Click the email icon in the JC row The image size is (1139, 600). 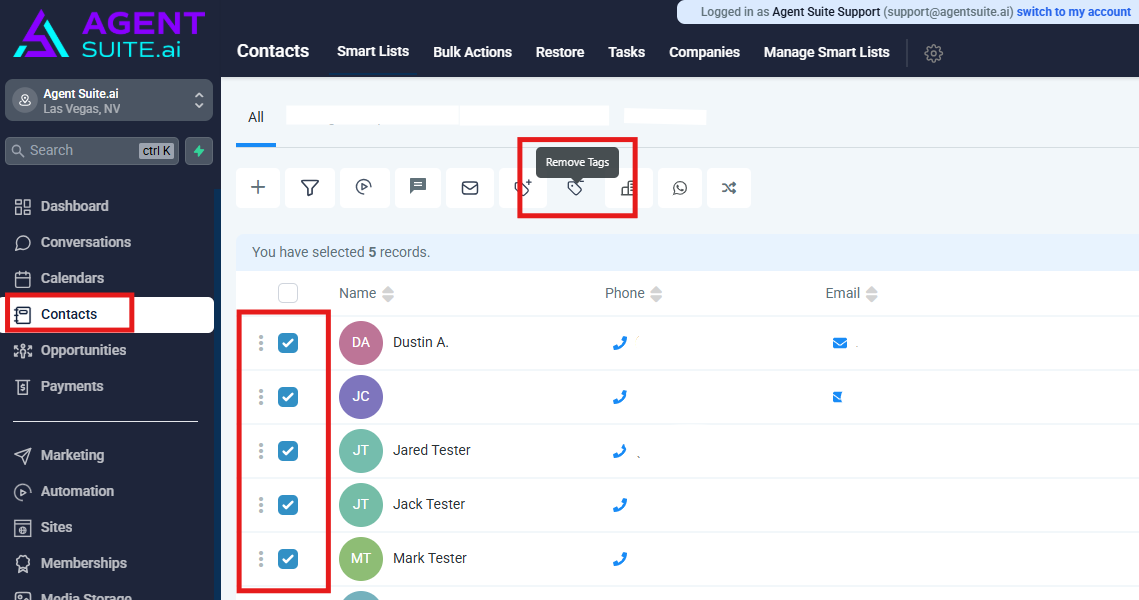[838, 397]
